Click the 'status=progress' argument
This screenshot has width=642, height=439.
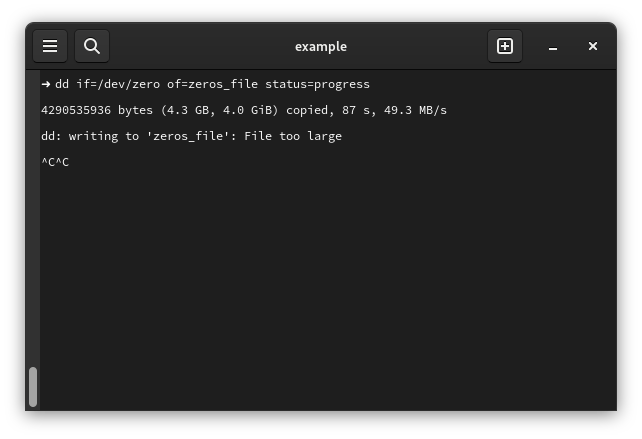click(317, 84)
